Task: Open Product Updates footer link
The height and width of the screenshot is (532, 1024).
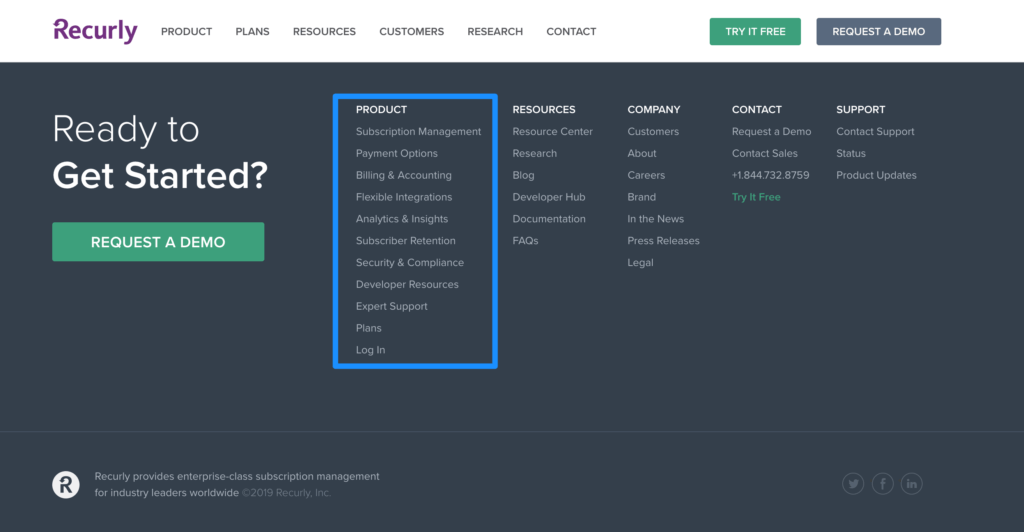Action: [876, 175]
